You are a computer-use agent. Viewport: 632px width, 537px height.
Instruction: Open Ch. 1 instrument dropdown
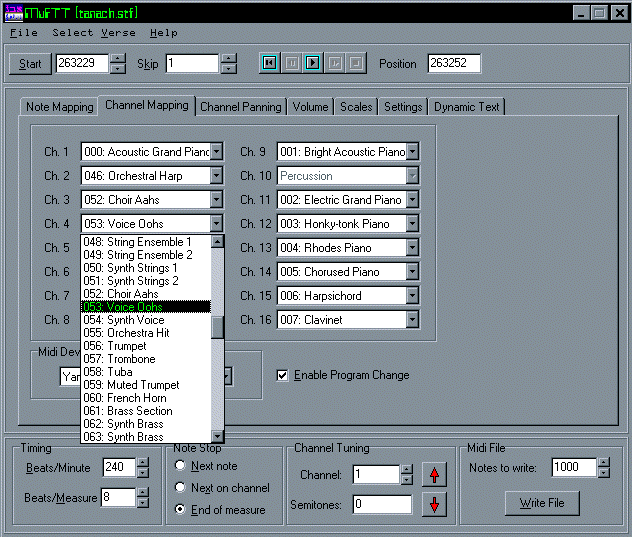216,152
